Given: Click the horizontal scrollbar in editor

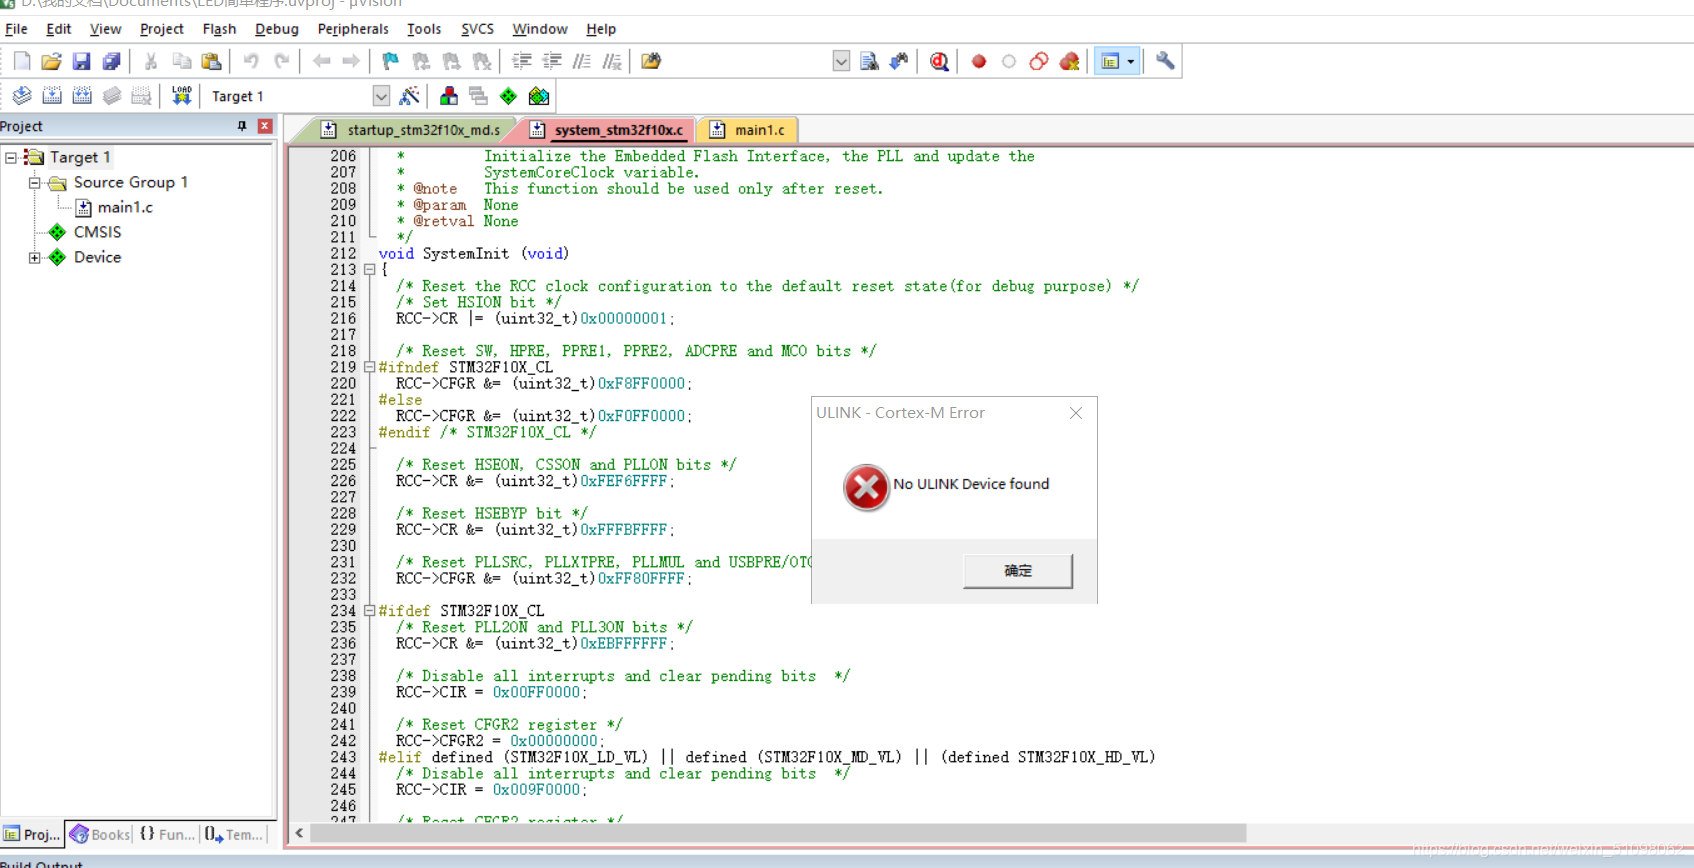Looking at the screenshot, I should [x=778, y=833].
